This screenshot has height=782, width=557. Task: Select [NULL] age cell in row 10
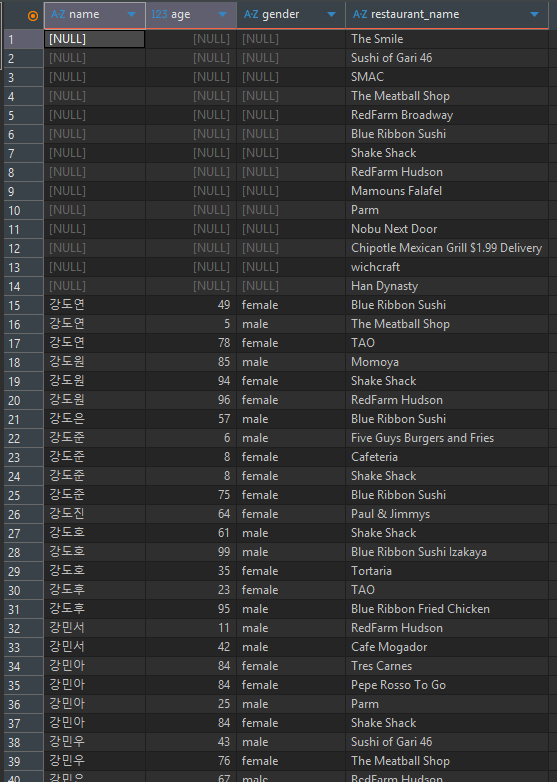coord(191,210)
